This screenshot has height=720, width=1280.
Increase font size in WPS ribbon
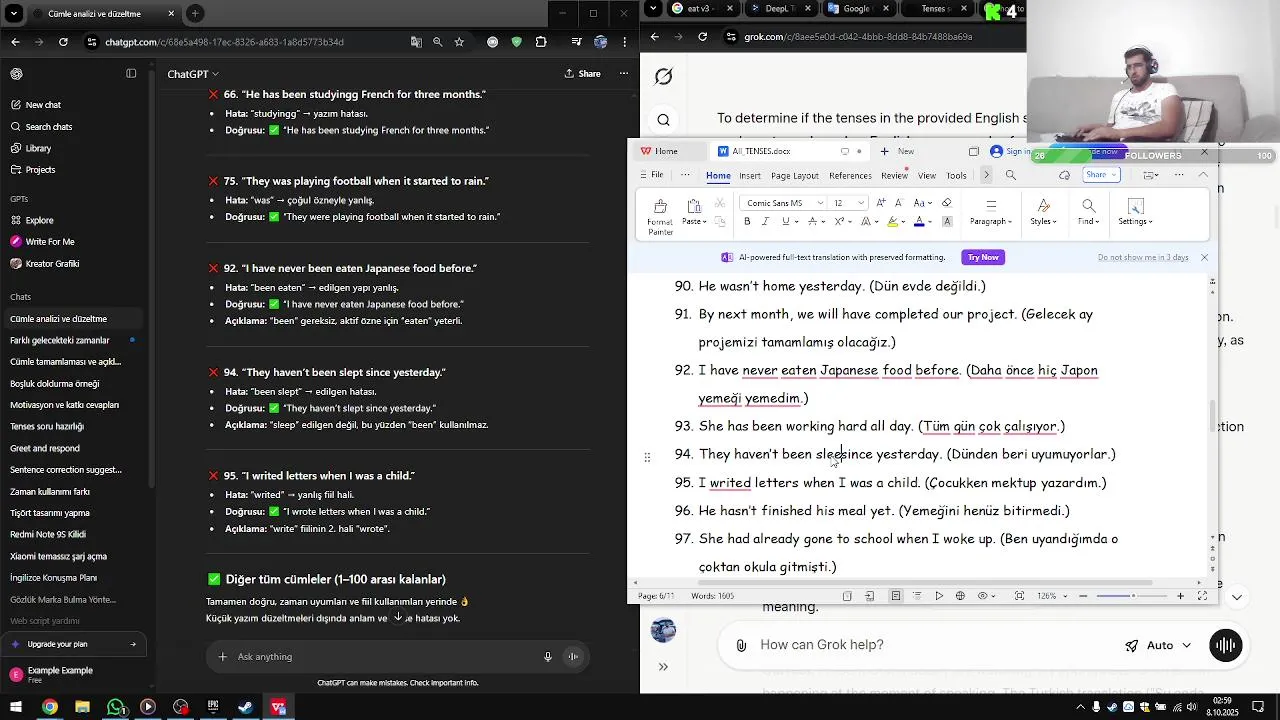pos(880,203)
